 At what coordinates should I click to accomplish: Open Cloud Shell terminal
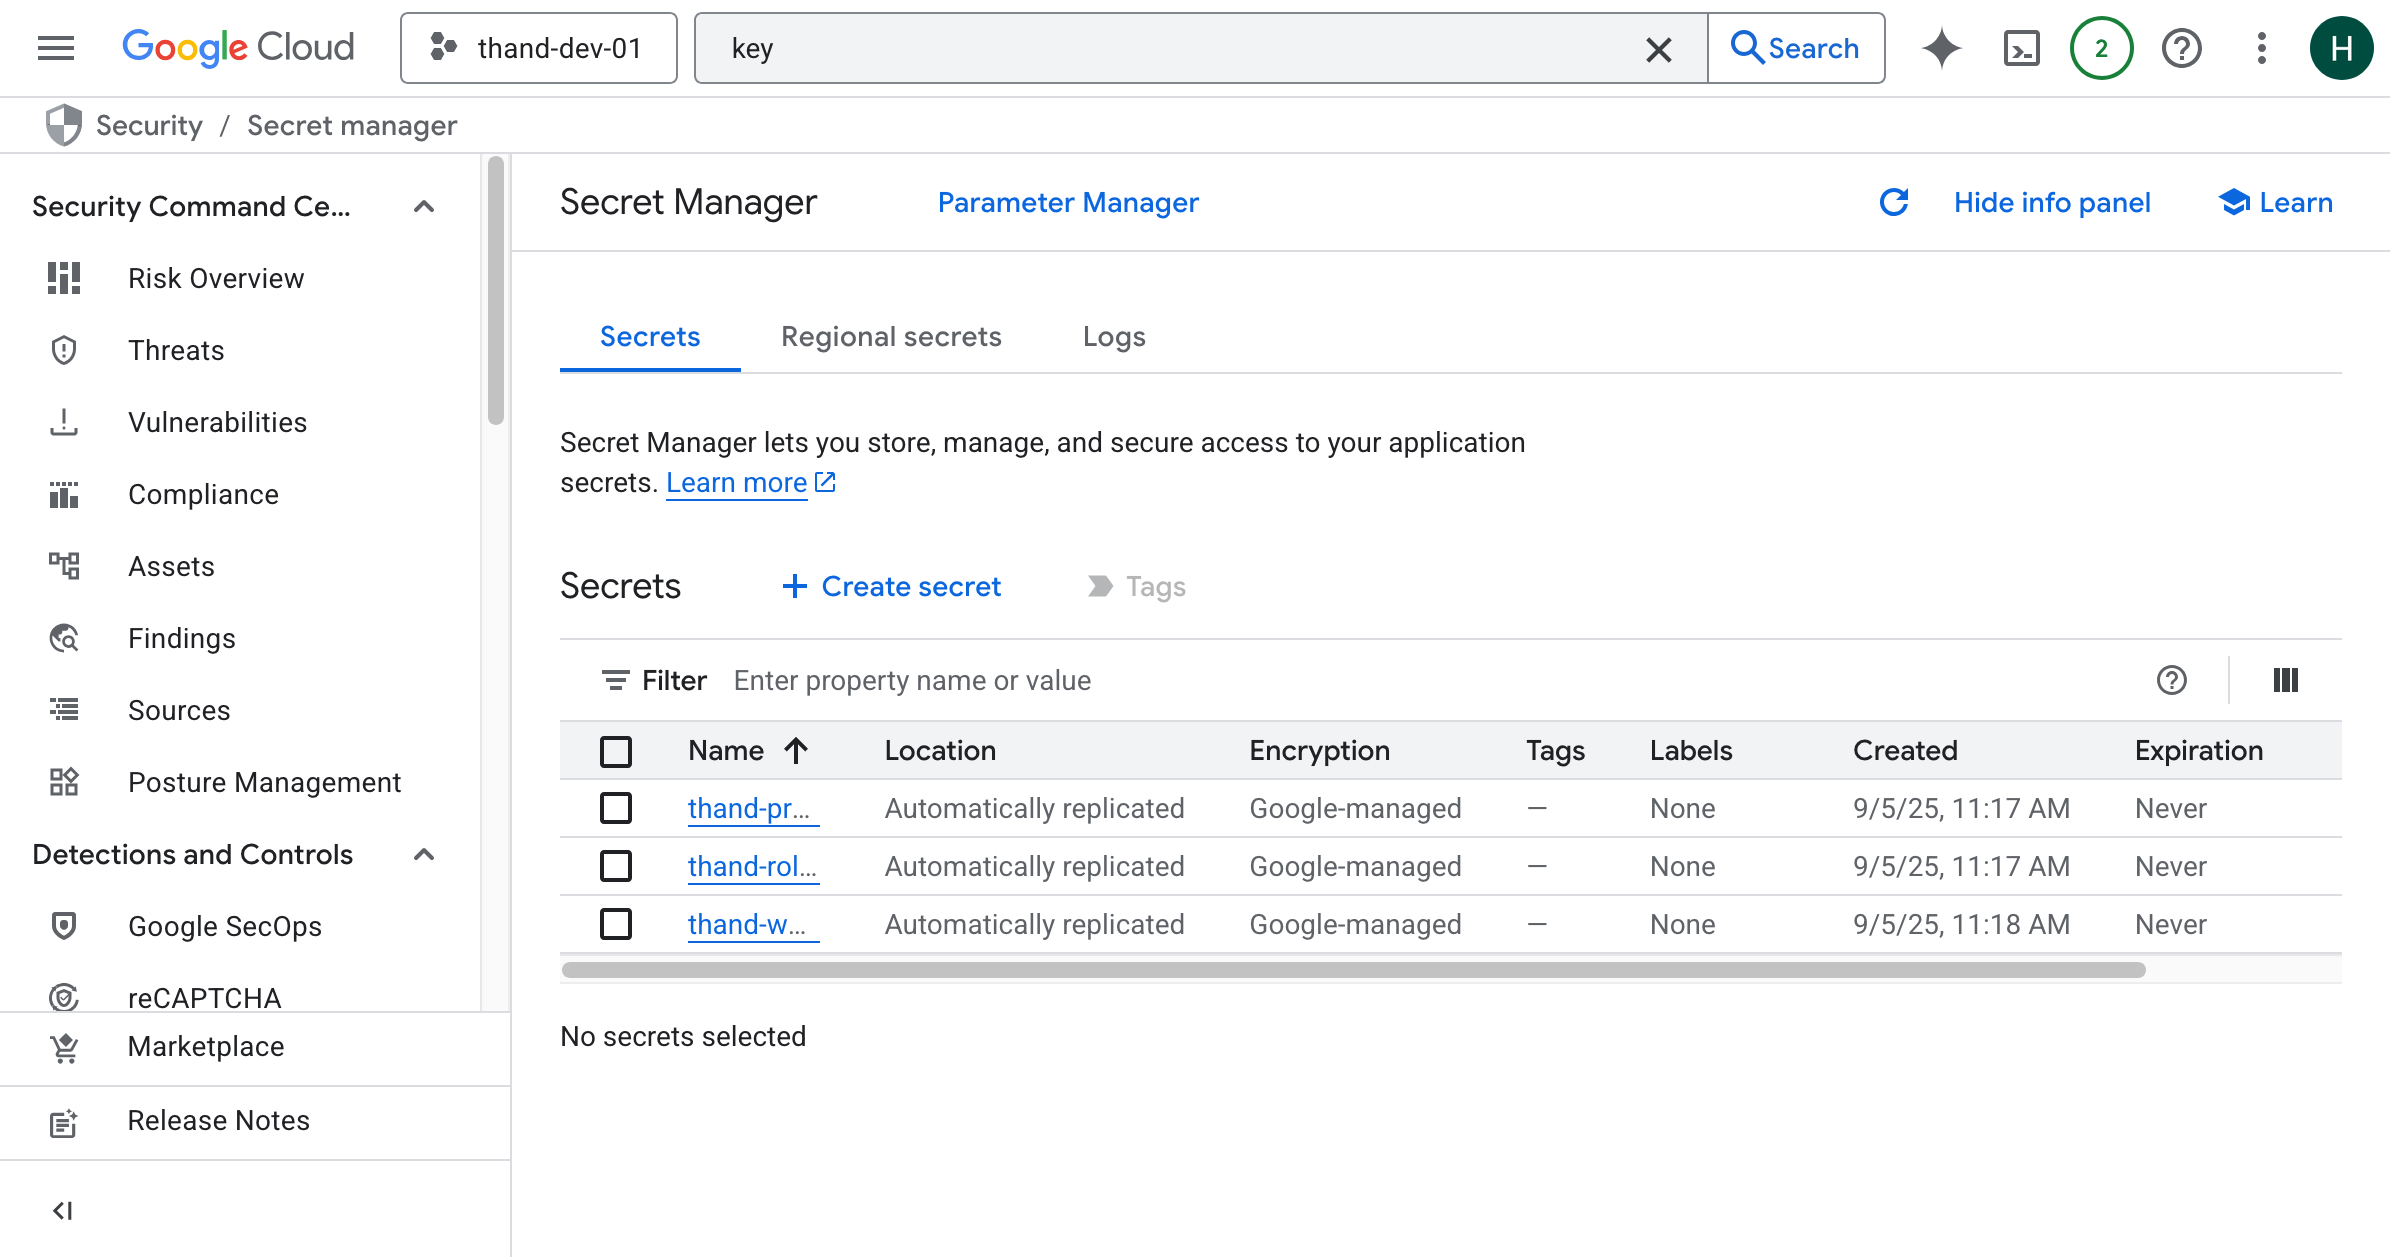click(2021, 47)
